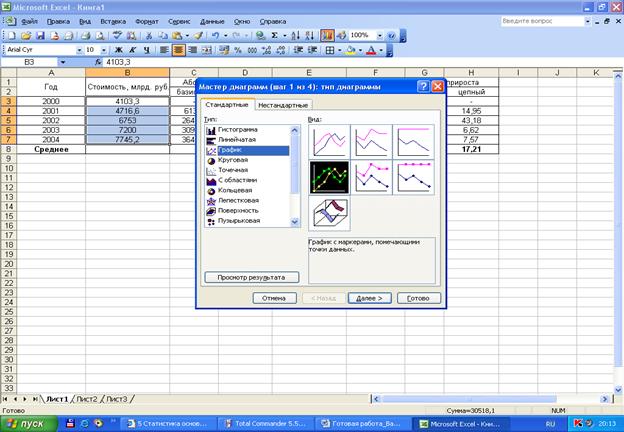The image size is (624, 432).
Task: Open the Формат menu
Action: click(x=146, y=20)
